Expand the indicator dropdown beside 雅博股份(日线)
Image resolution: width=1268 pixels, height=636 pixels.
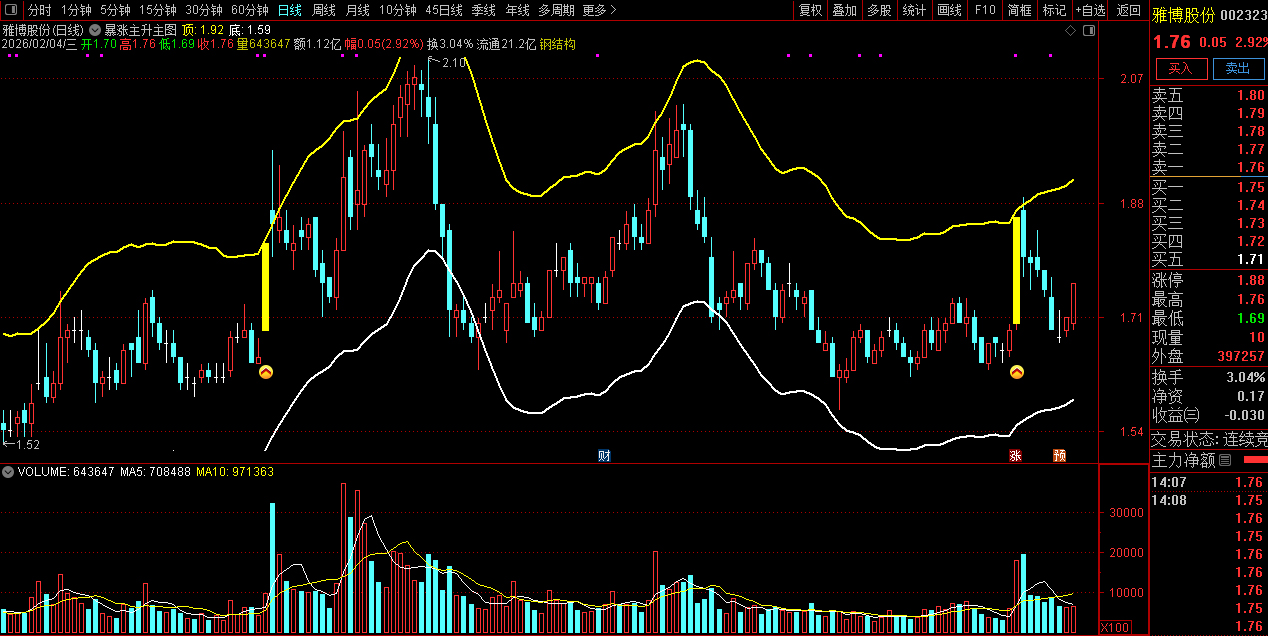(x=95, y=30)
